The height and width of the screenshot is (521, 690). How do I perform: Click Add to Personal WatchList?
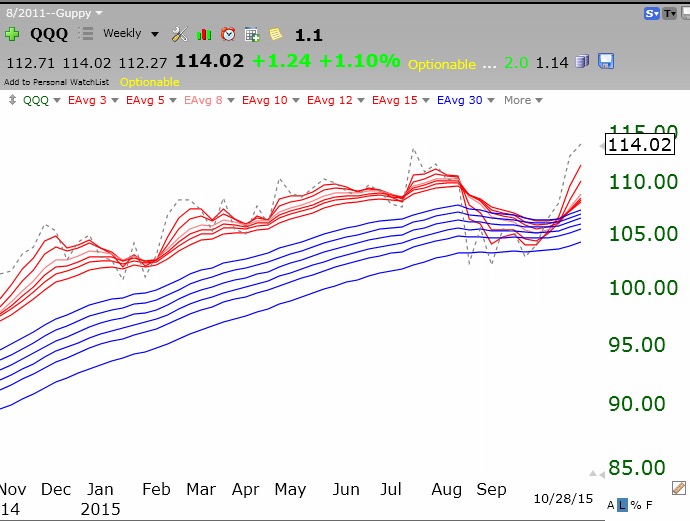click(x=56, y=82)
